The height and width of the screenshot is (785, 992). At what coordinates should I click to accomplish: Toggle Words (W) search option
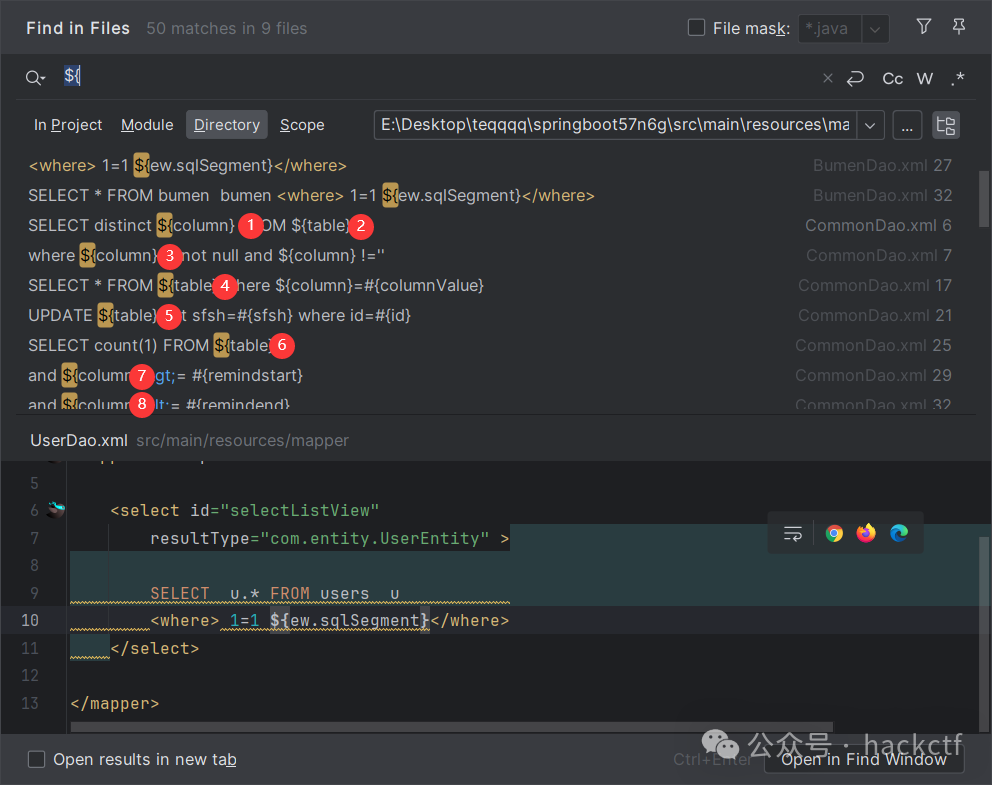[925, 78]
